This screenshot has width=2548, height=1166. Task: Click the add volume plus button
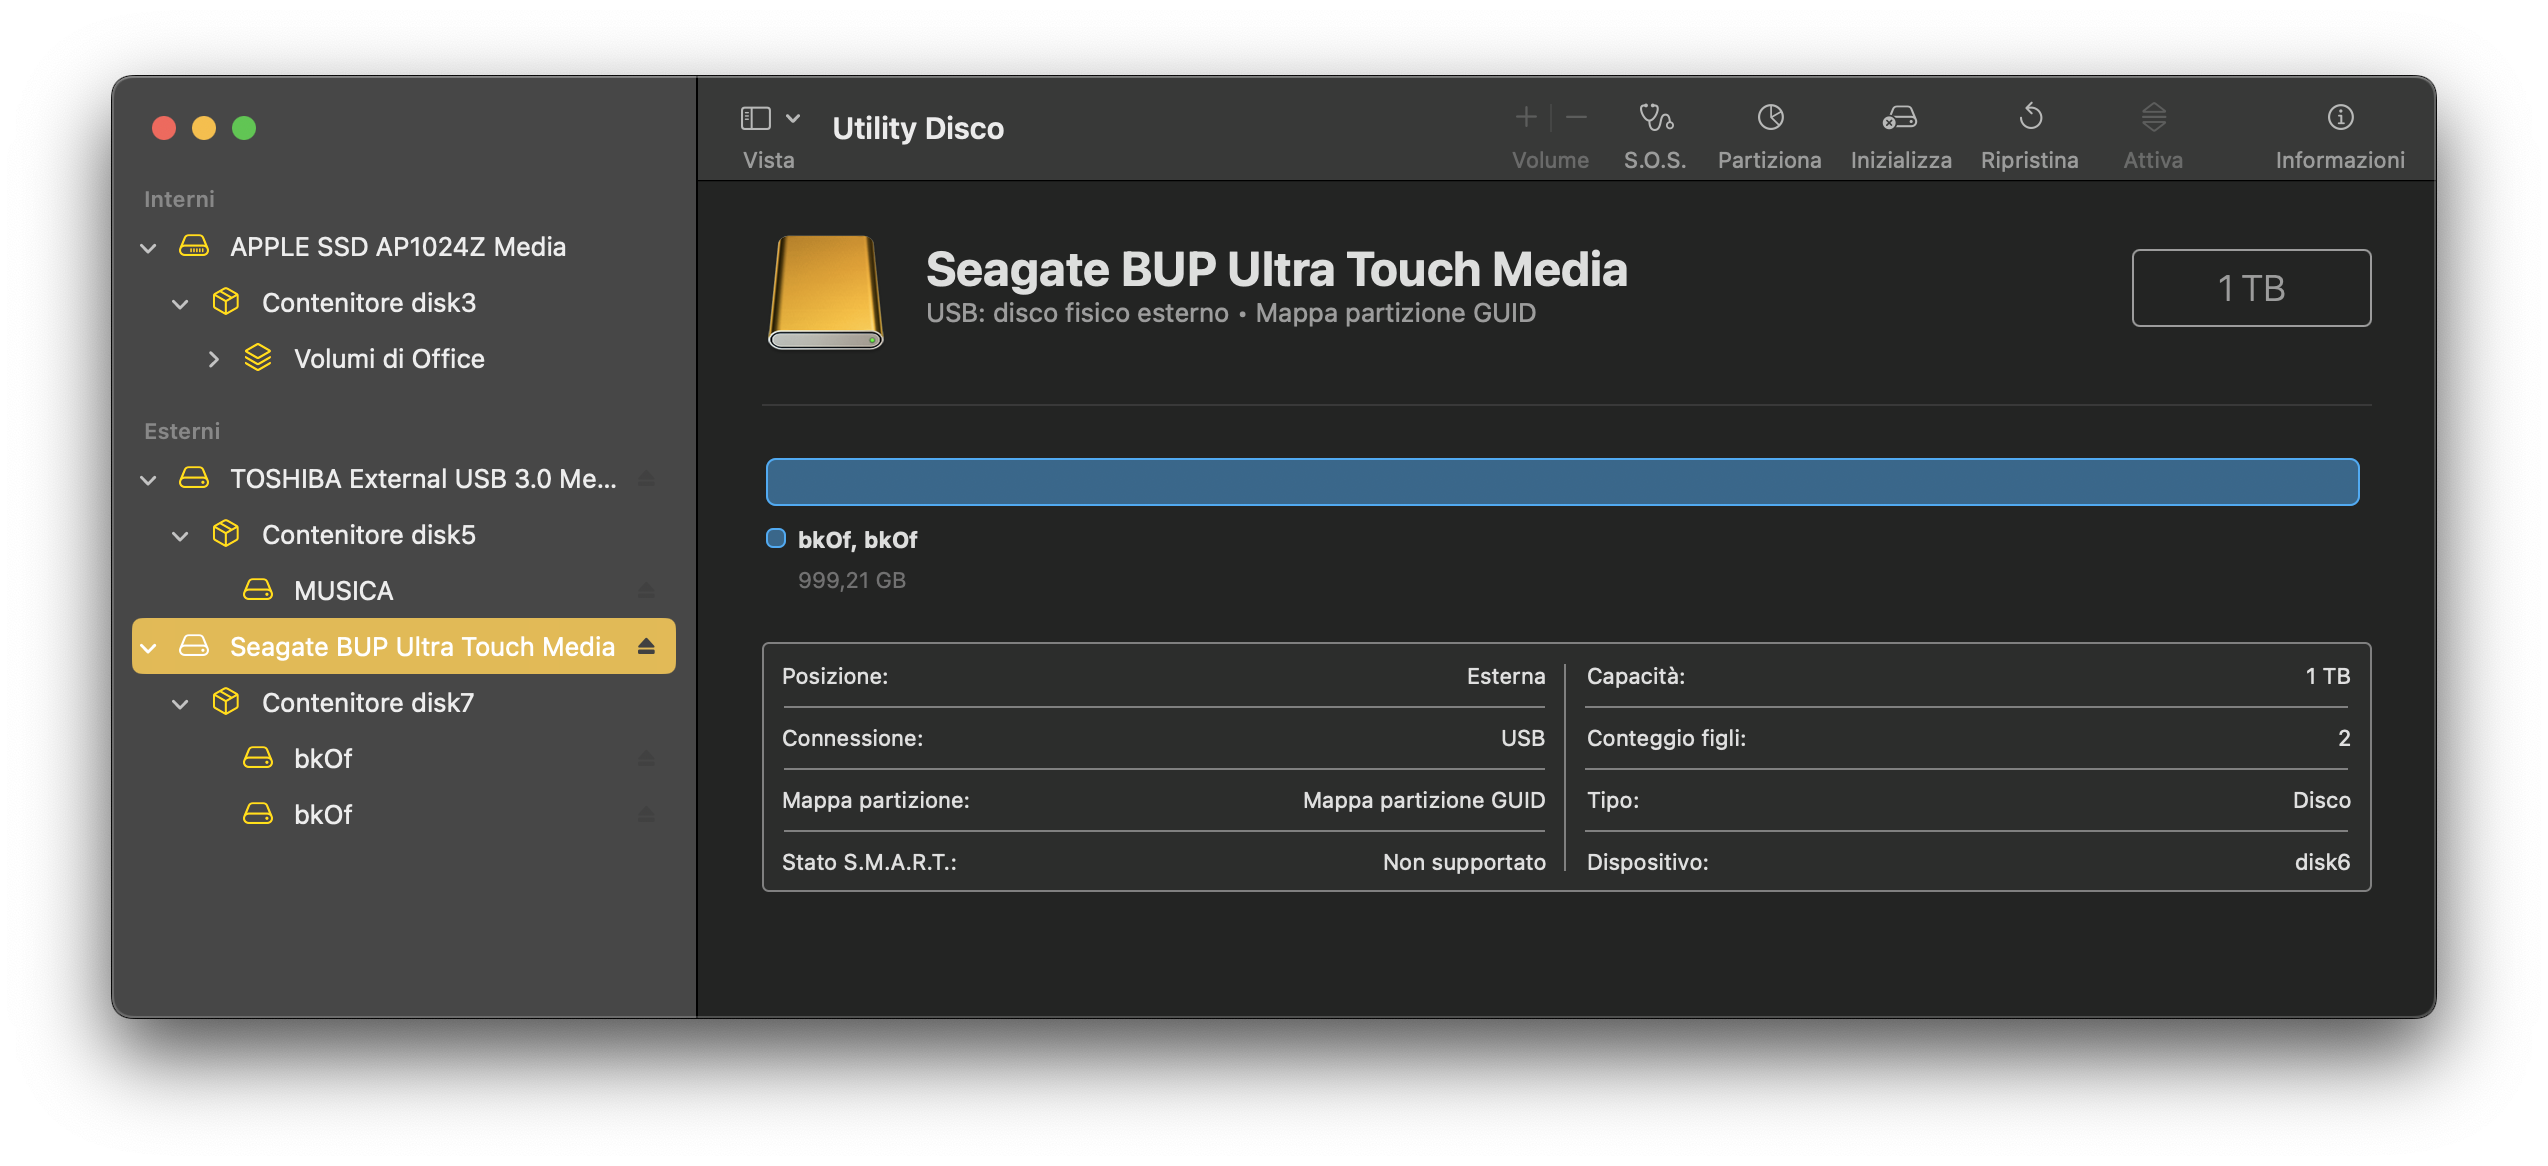click(1525, 118)
